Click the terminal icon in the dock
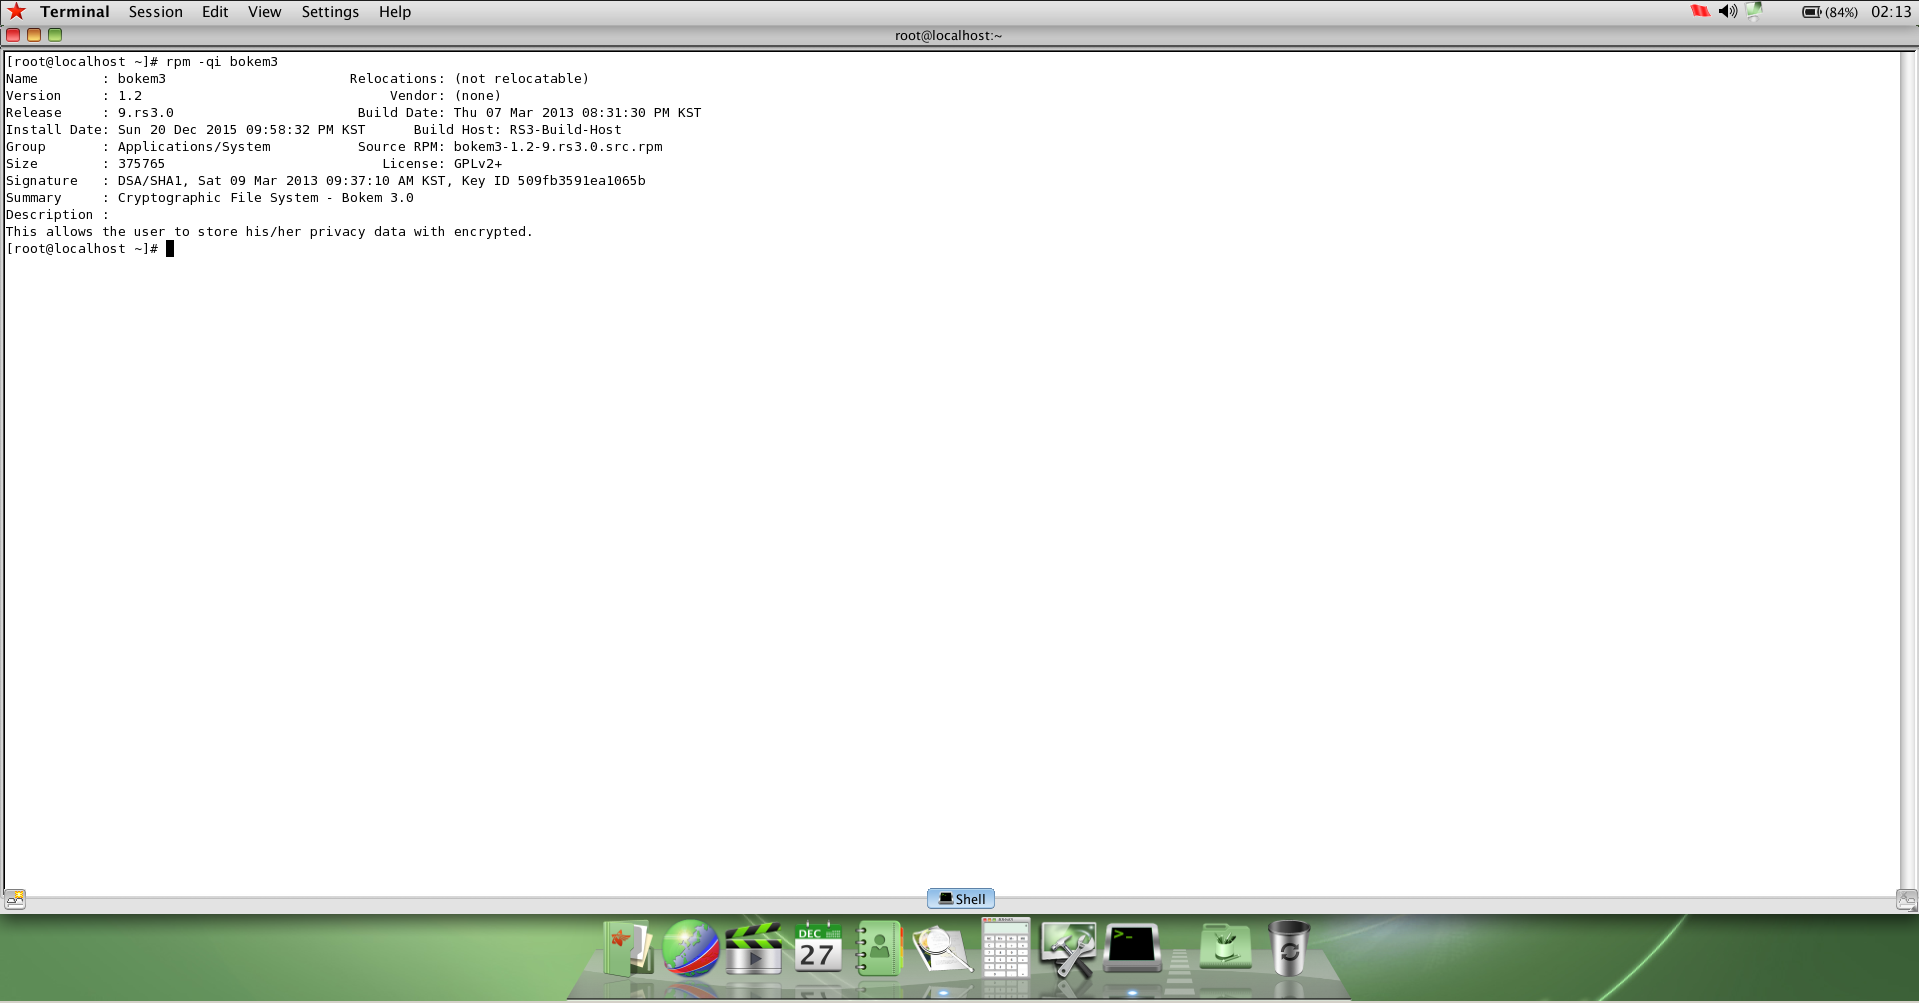 pos(1132,948)
